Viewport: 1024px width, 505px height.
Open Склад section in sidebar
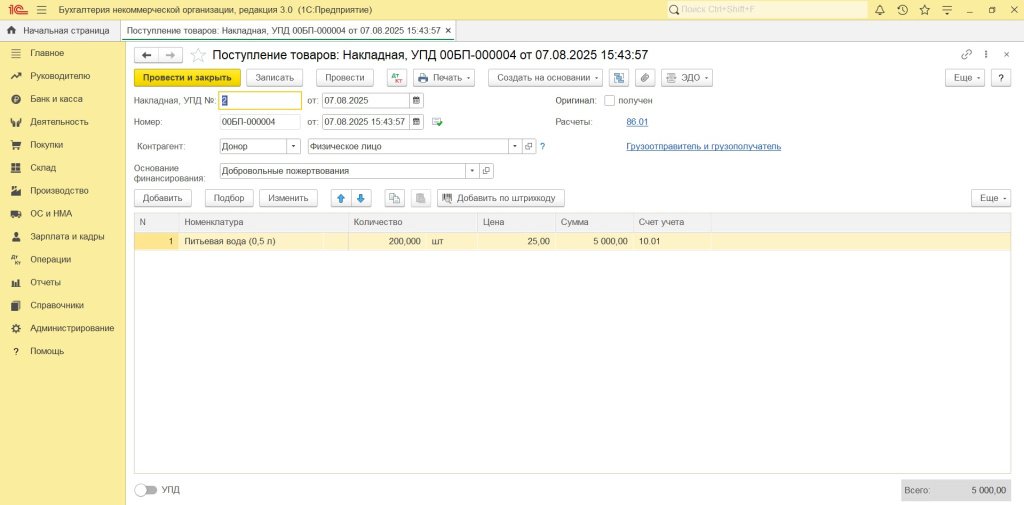43,168
